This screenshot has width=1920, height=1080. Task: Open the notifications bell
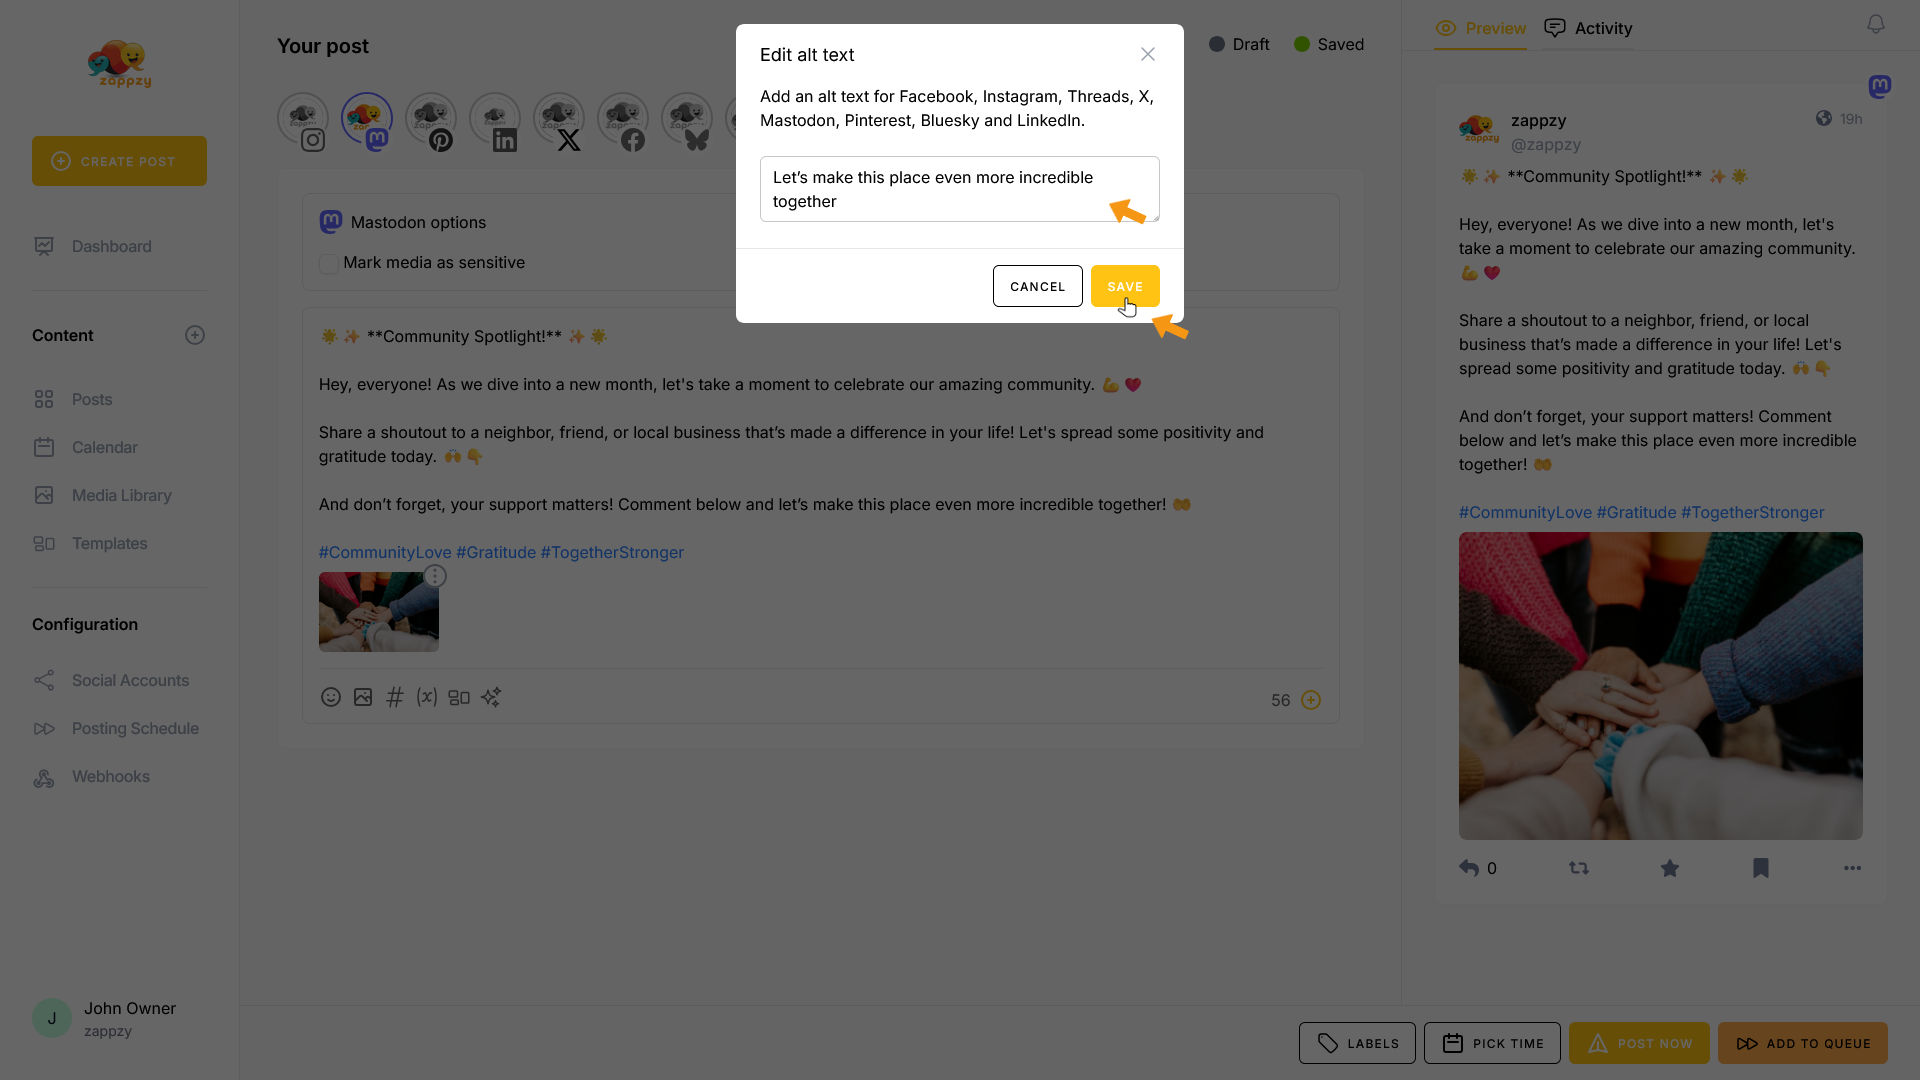[1876, 24]
